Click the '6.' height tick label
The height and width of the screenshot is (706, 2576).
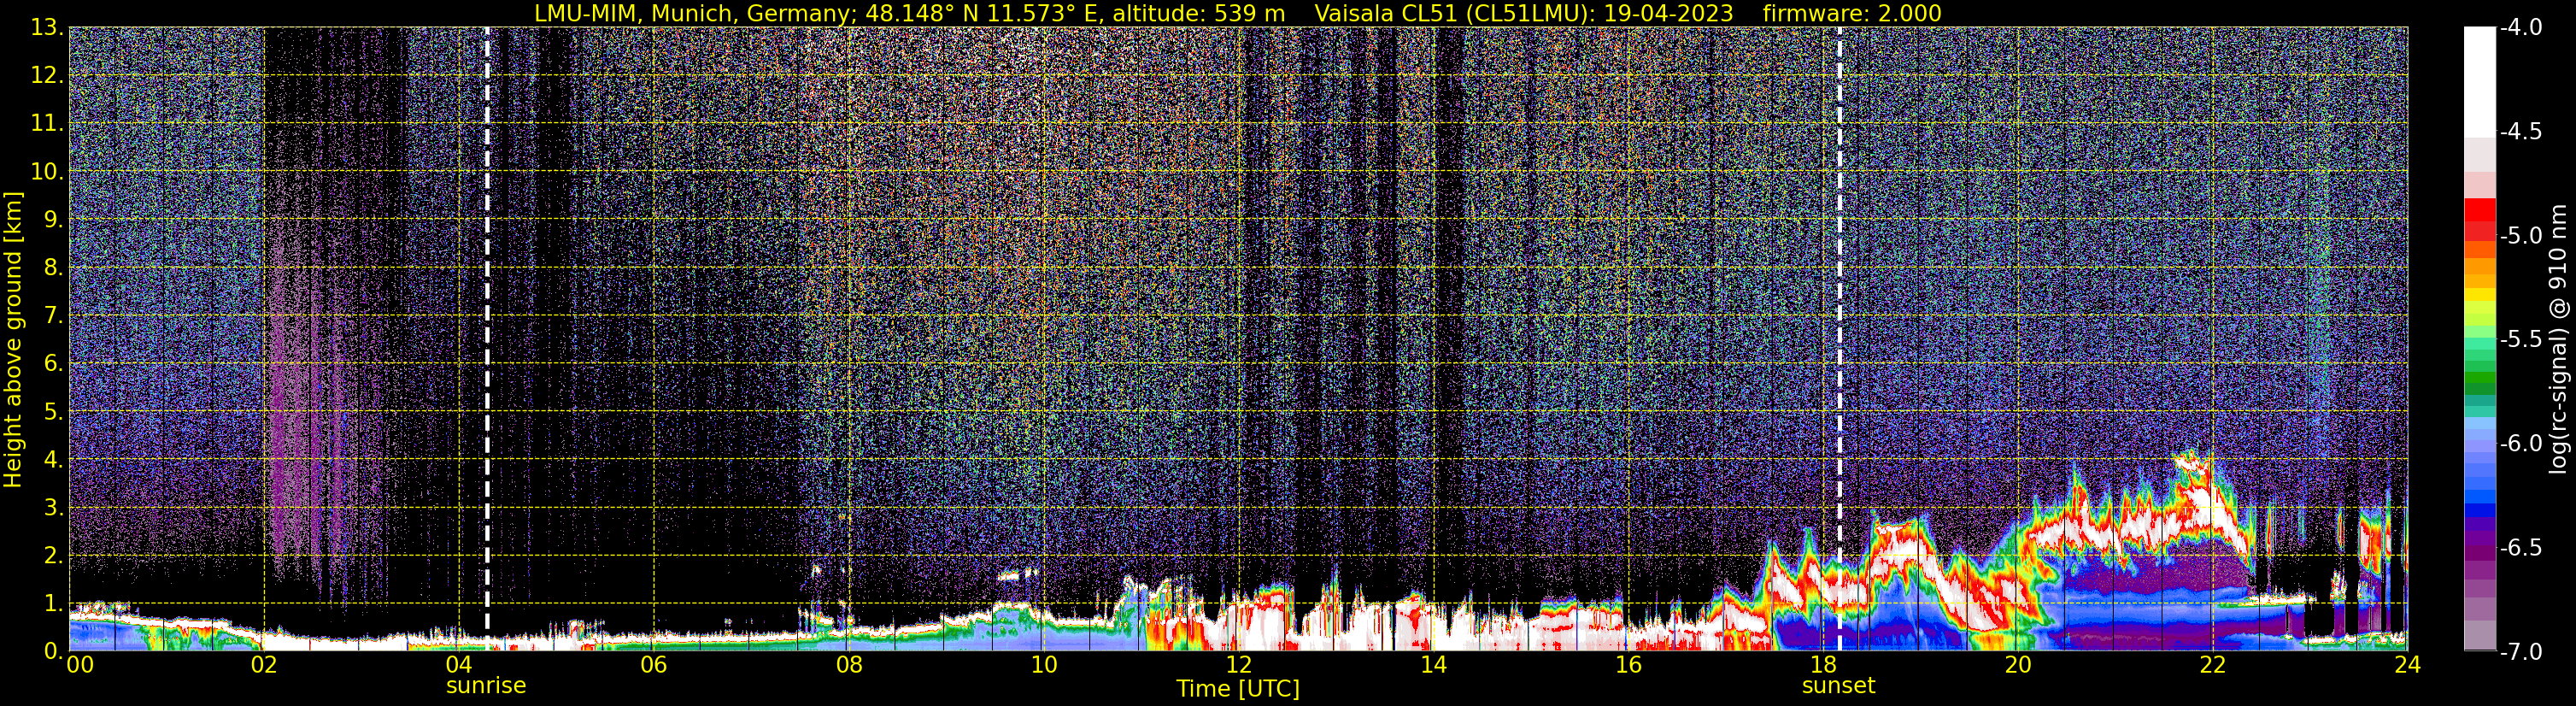(x=53, y=364)
